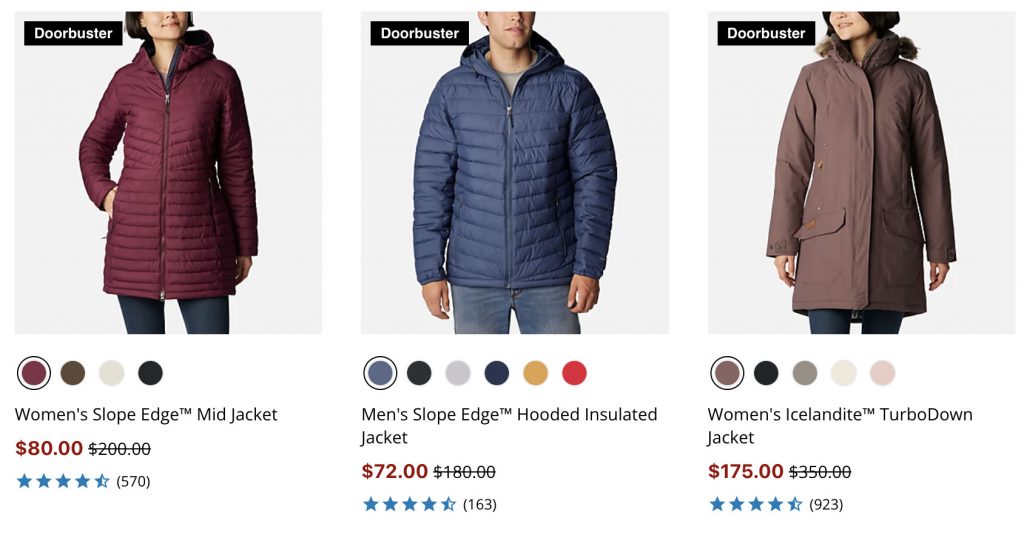1024x535 pixels.
Task: Pick light pink swatch for Women's Icelandite jacket
Action: 882,373
